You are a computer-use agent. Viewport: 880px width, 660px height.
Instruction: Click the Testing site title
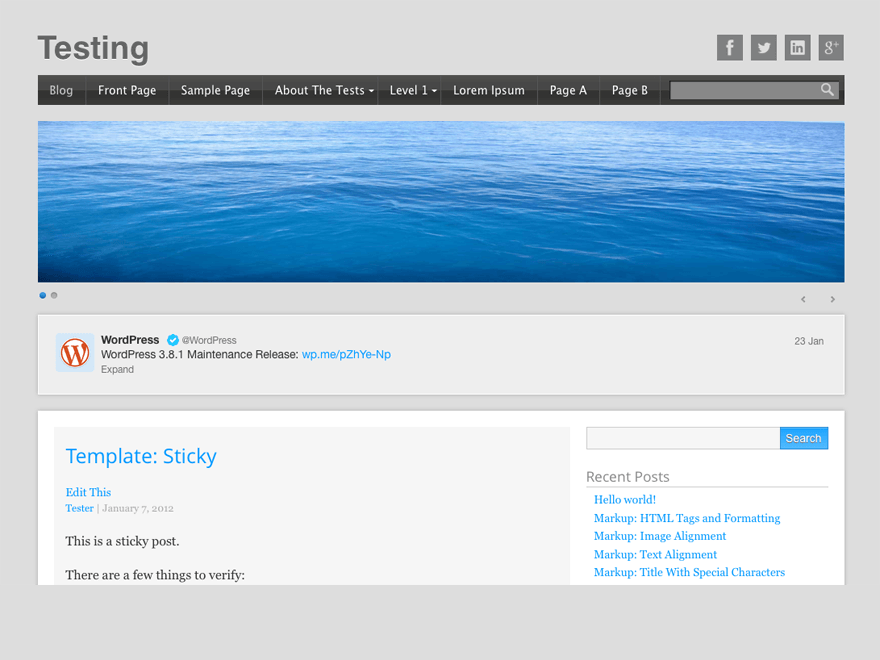pos(93,48)
